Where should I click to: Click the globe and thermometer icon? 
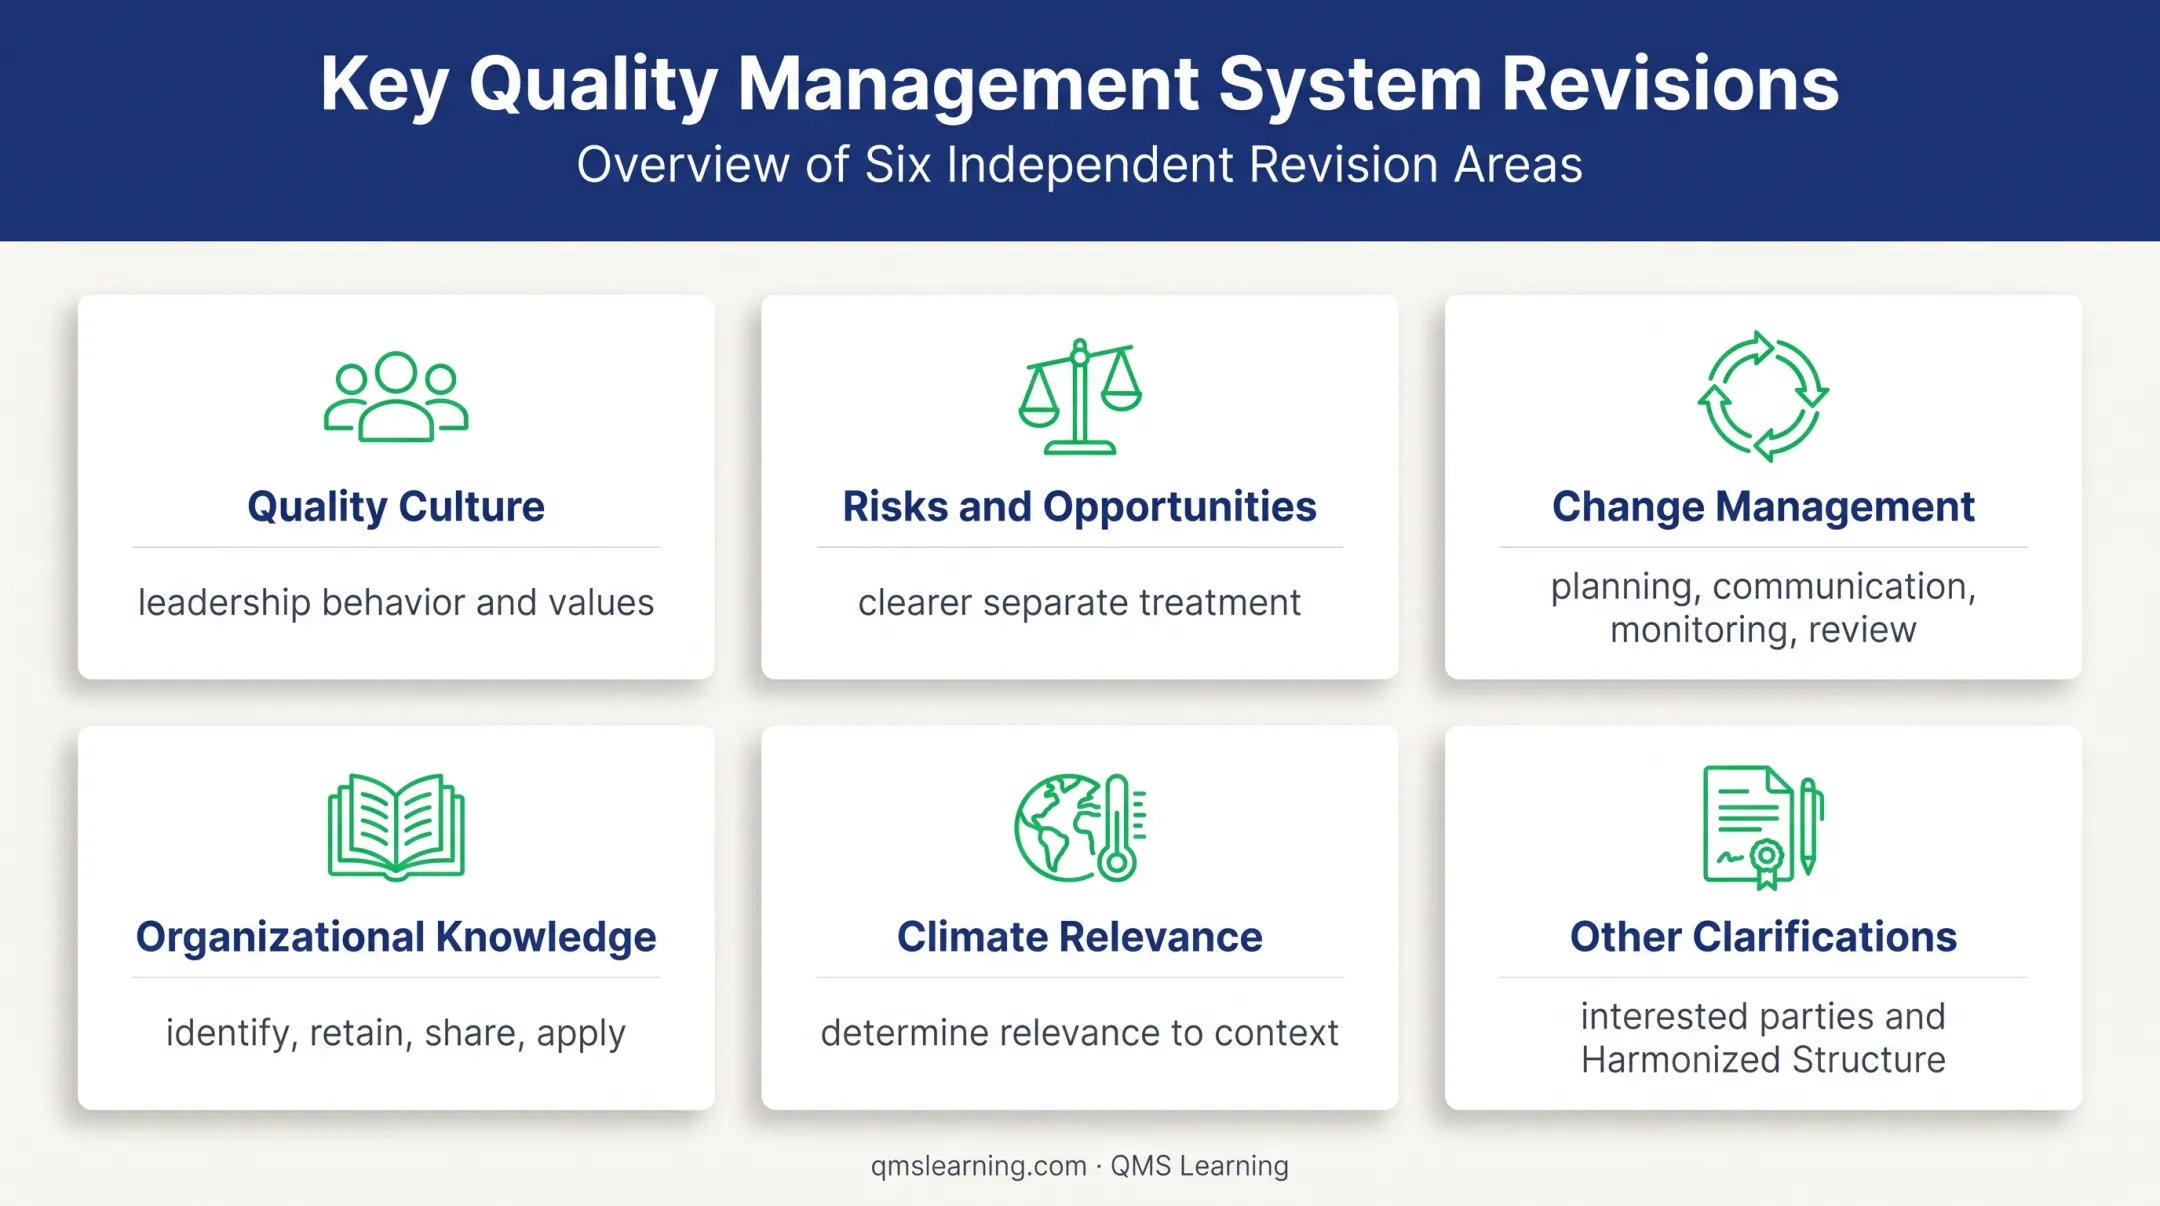click(1080, 827)
